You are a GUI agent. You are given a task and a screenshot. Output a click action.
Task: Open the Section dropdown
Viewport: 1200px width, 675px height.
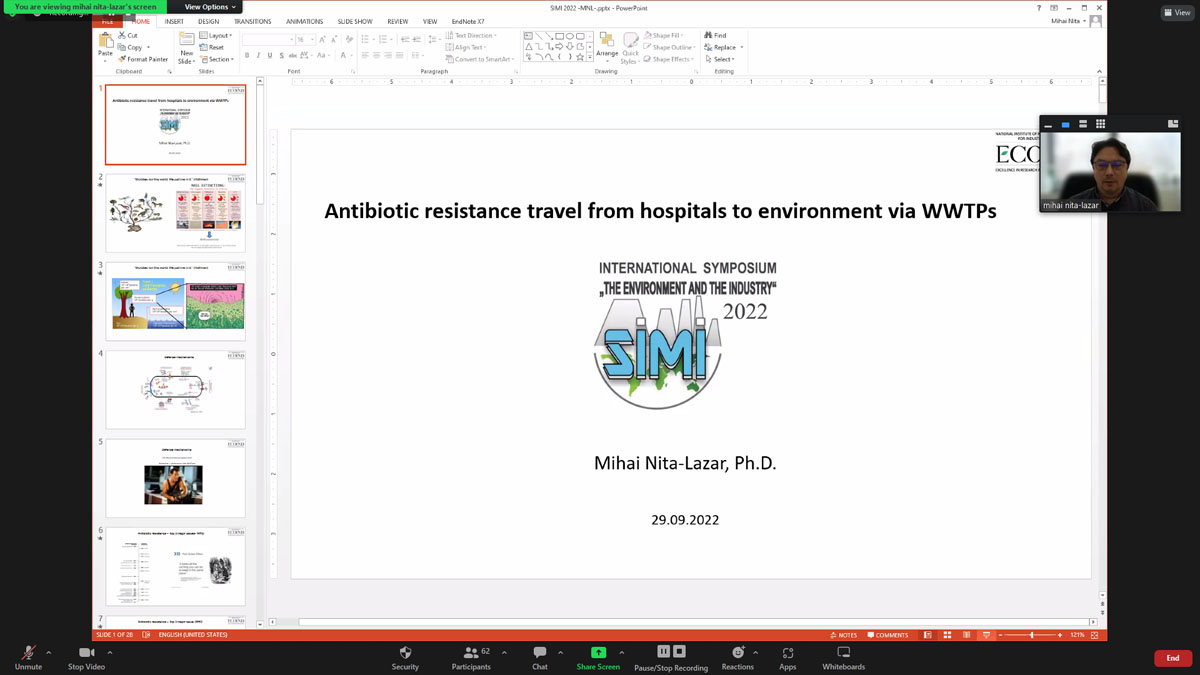[x=216, y=59]
